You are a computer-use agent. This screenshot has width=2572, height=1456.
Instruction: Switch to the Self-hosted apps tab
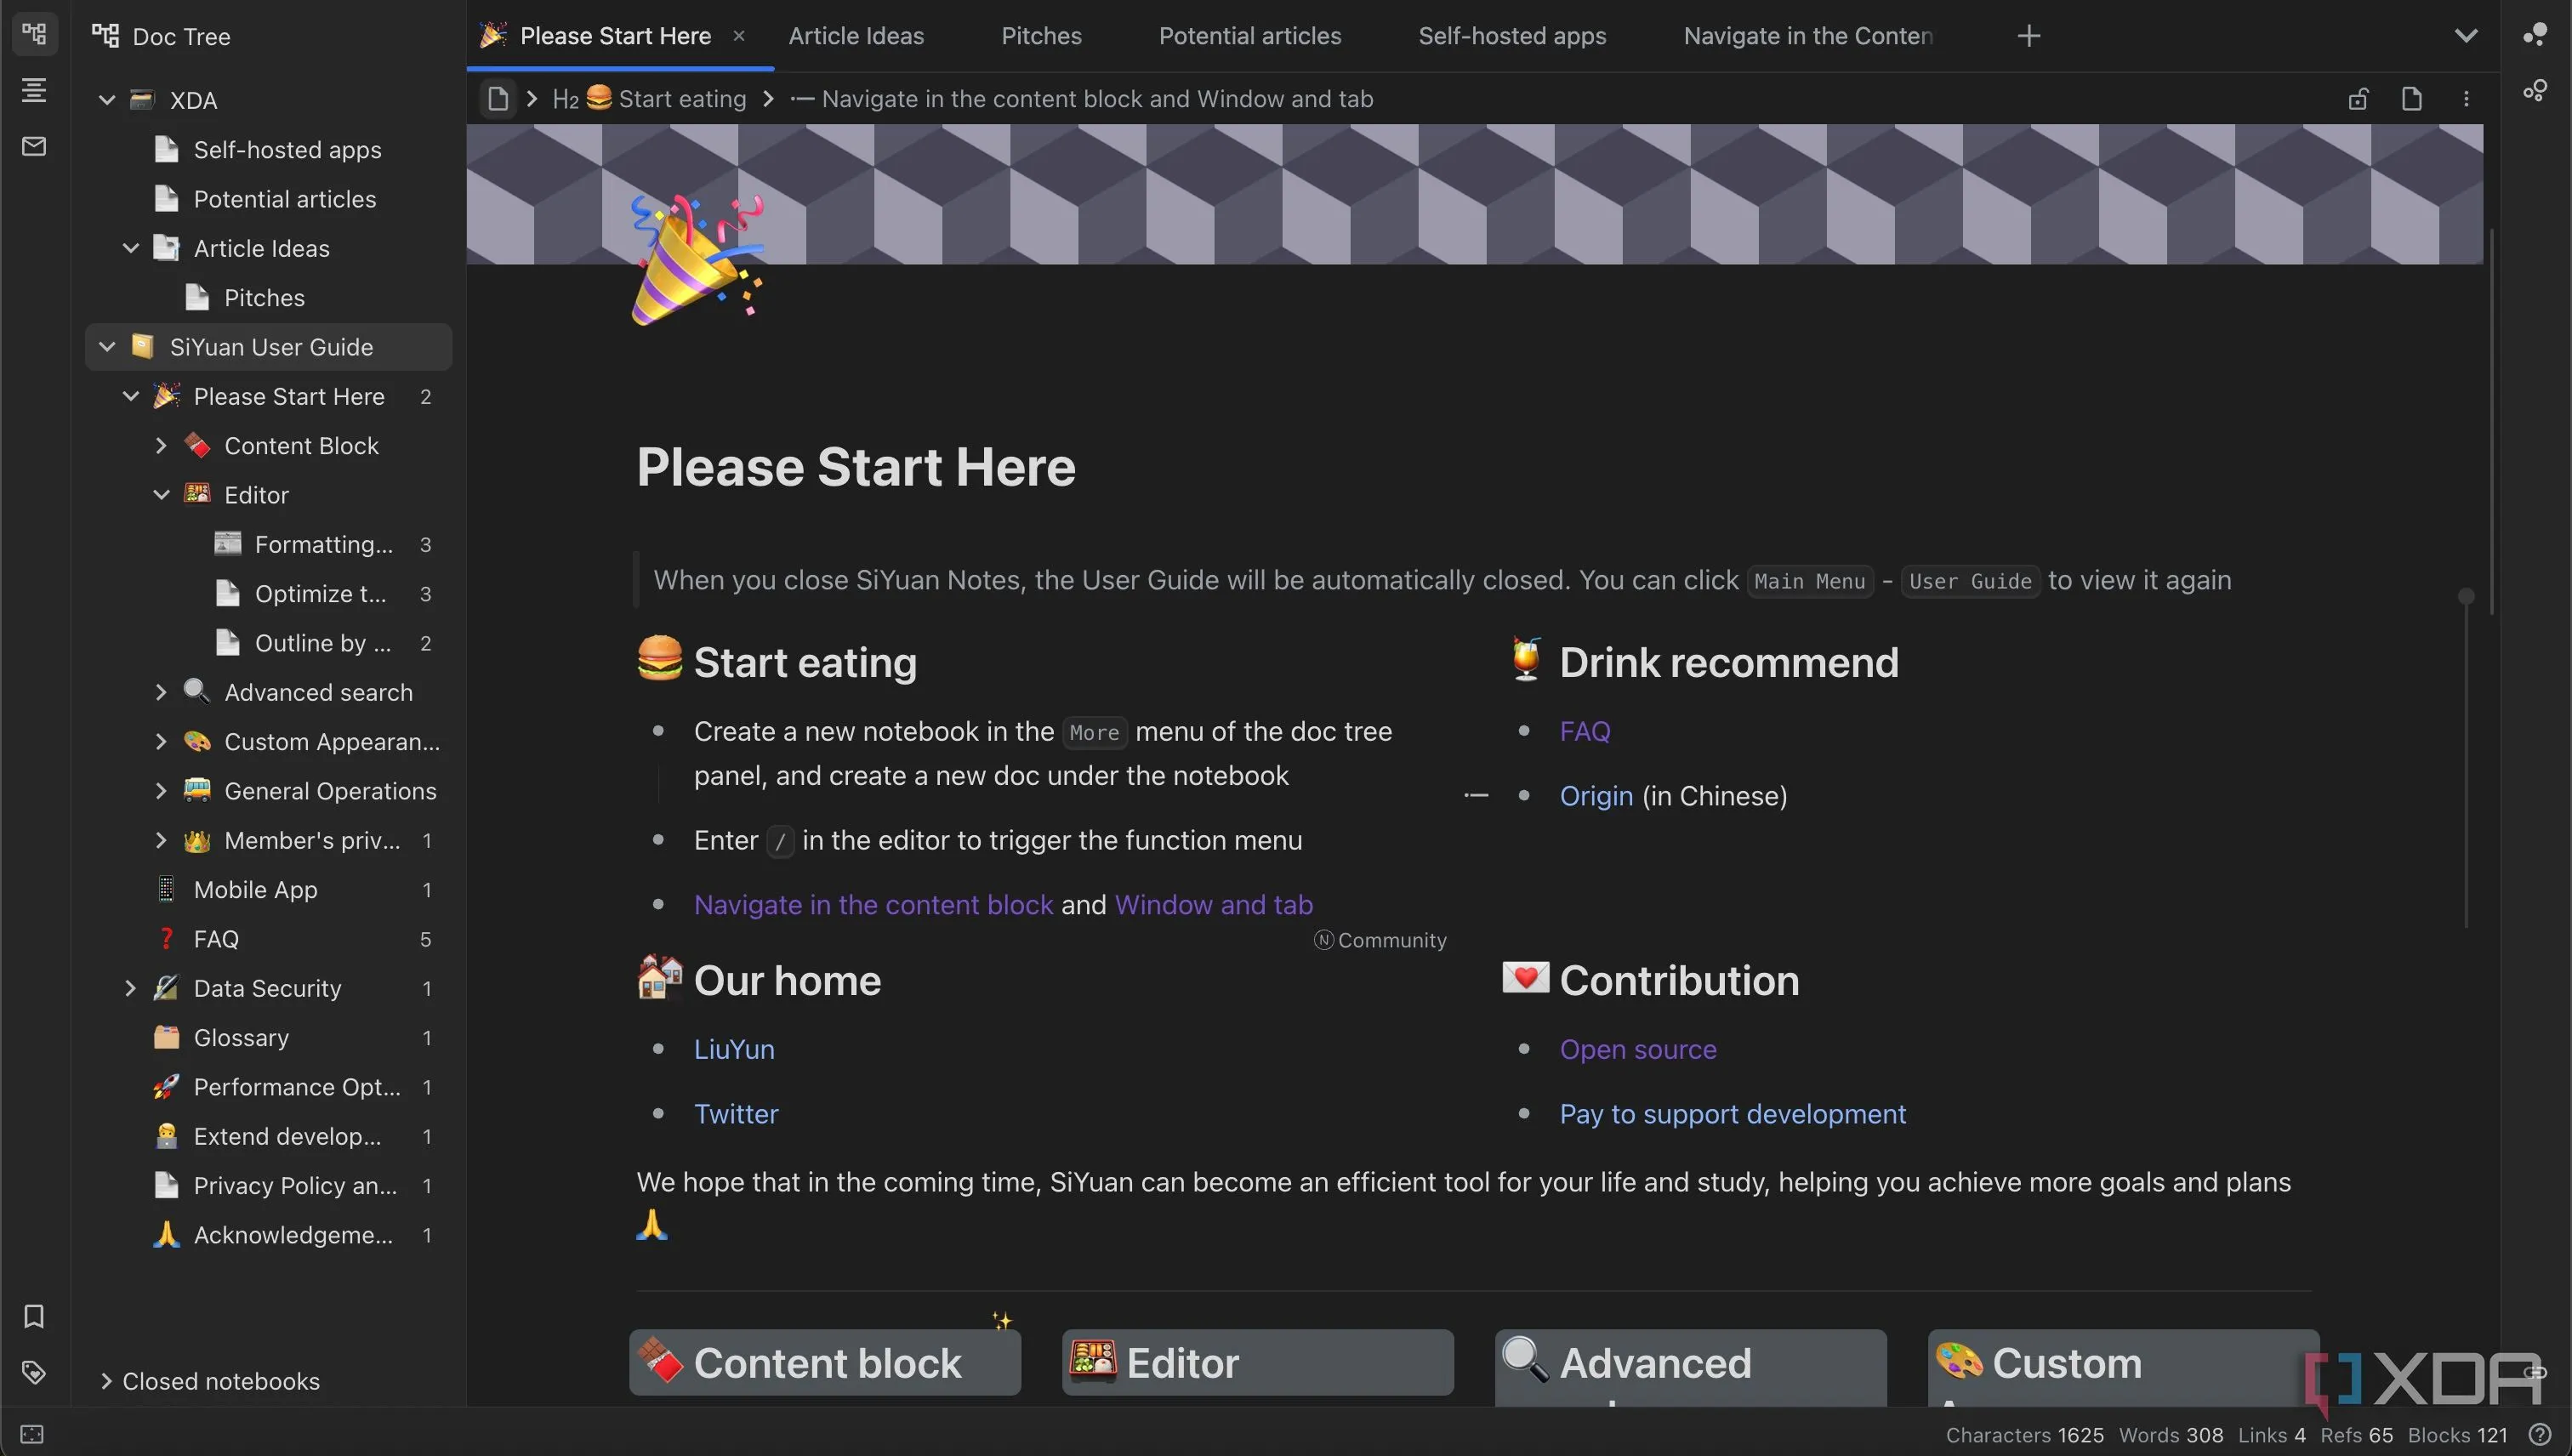(1512, 36)
